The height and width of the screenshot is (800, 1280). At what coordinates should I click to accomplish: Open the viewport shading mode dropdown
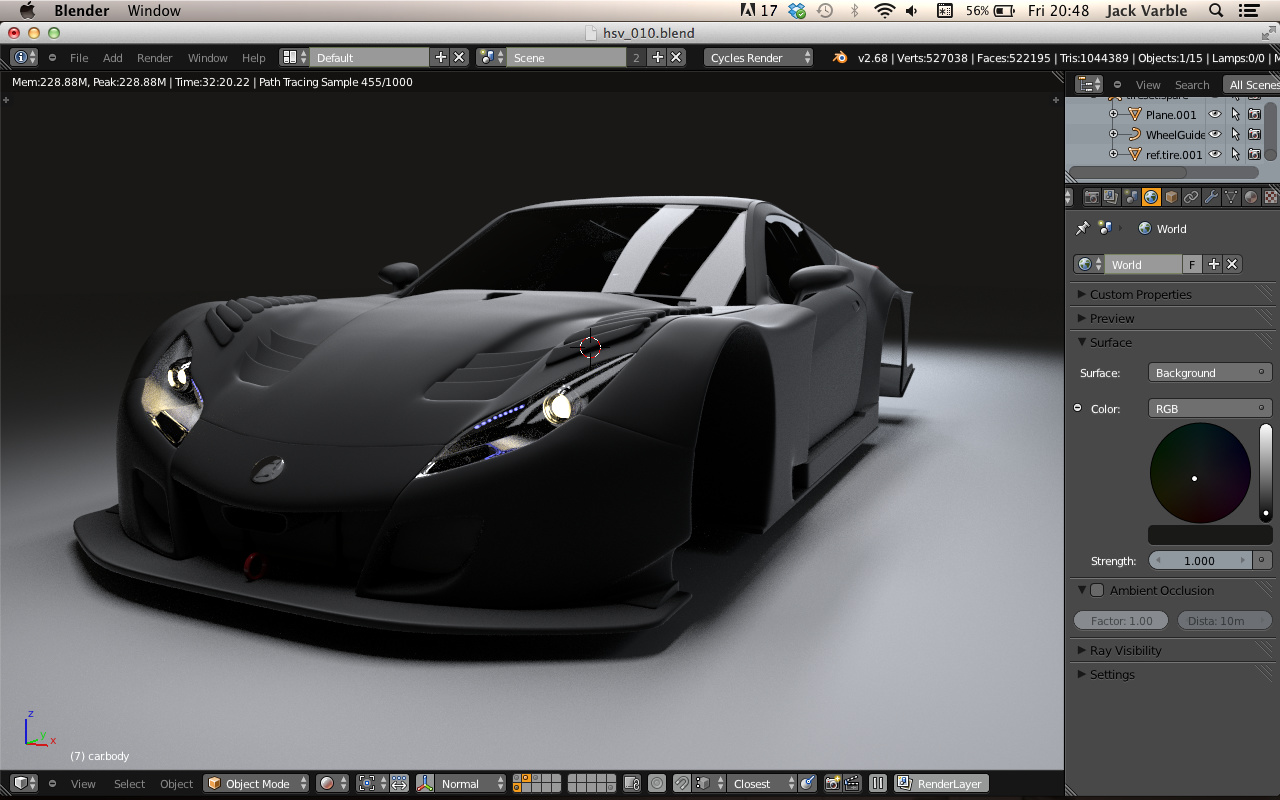point(333,784)
